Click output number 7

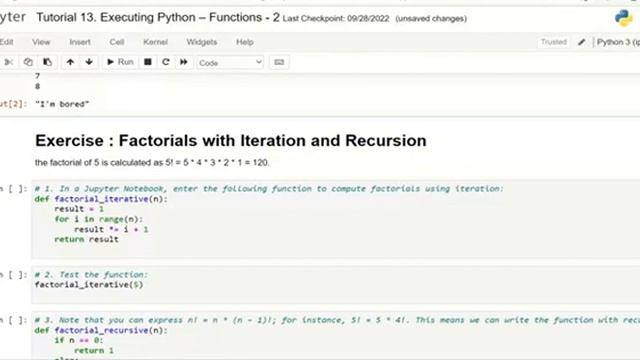[x=38, y=76]
